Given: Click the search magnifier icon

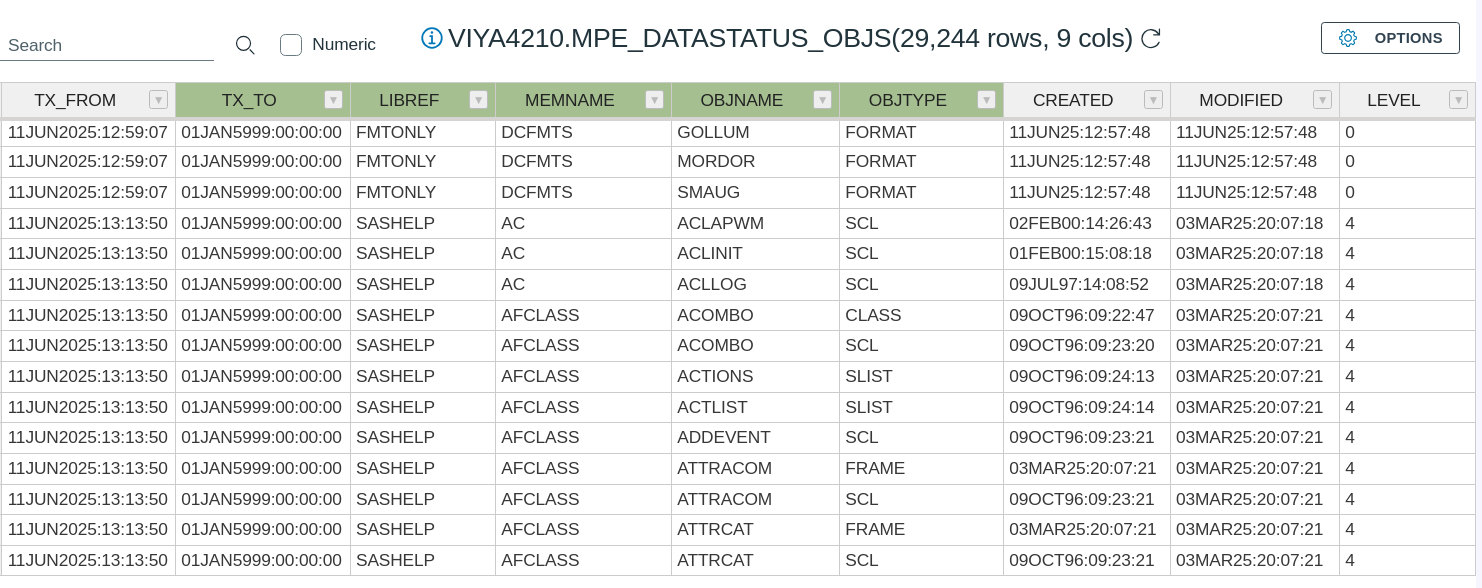Looking at the screenshot, I should coord(245,45).
